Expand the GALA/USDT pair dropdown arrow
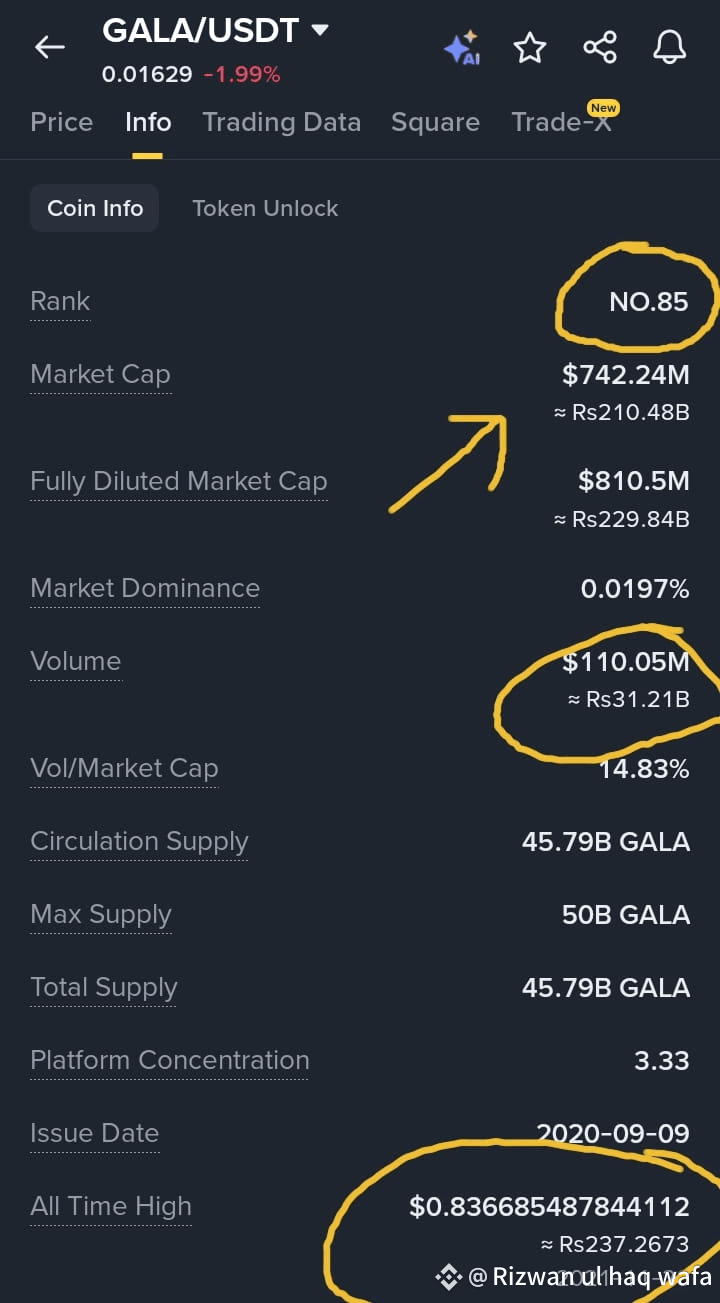Screen dimensions: 720x1303 [320, 30]
